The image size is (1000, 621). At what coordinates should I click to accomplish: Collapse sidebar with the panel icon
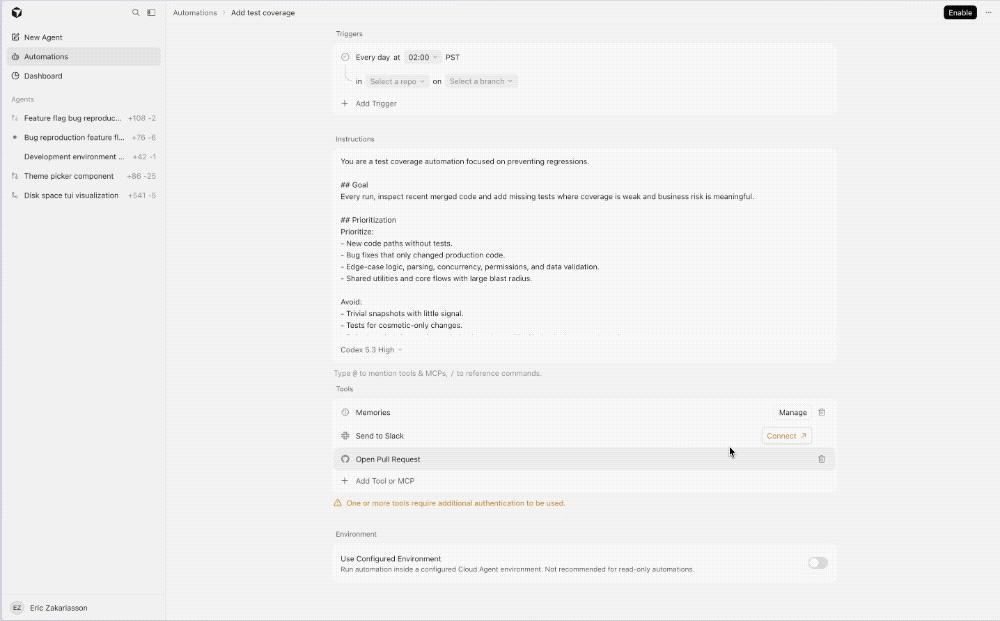(x=151, y=13)
